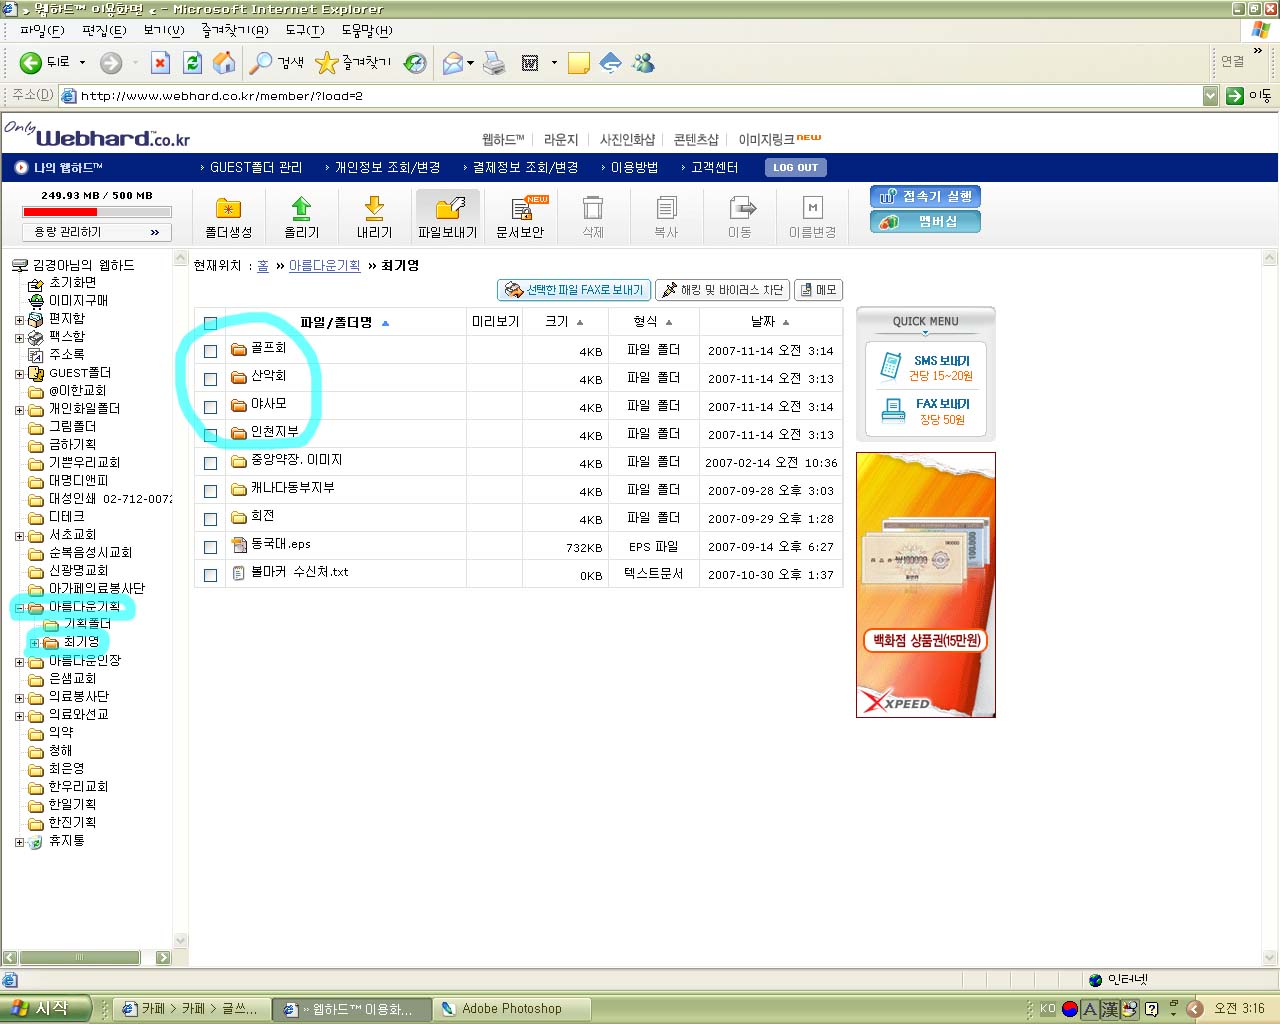1280x1024 pixels.
Task: Click the 아름다운기획 breadcrumb link
Action: pyautogui.click(x=324, y=266)
